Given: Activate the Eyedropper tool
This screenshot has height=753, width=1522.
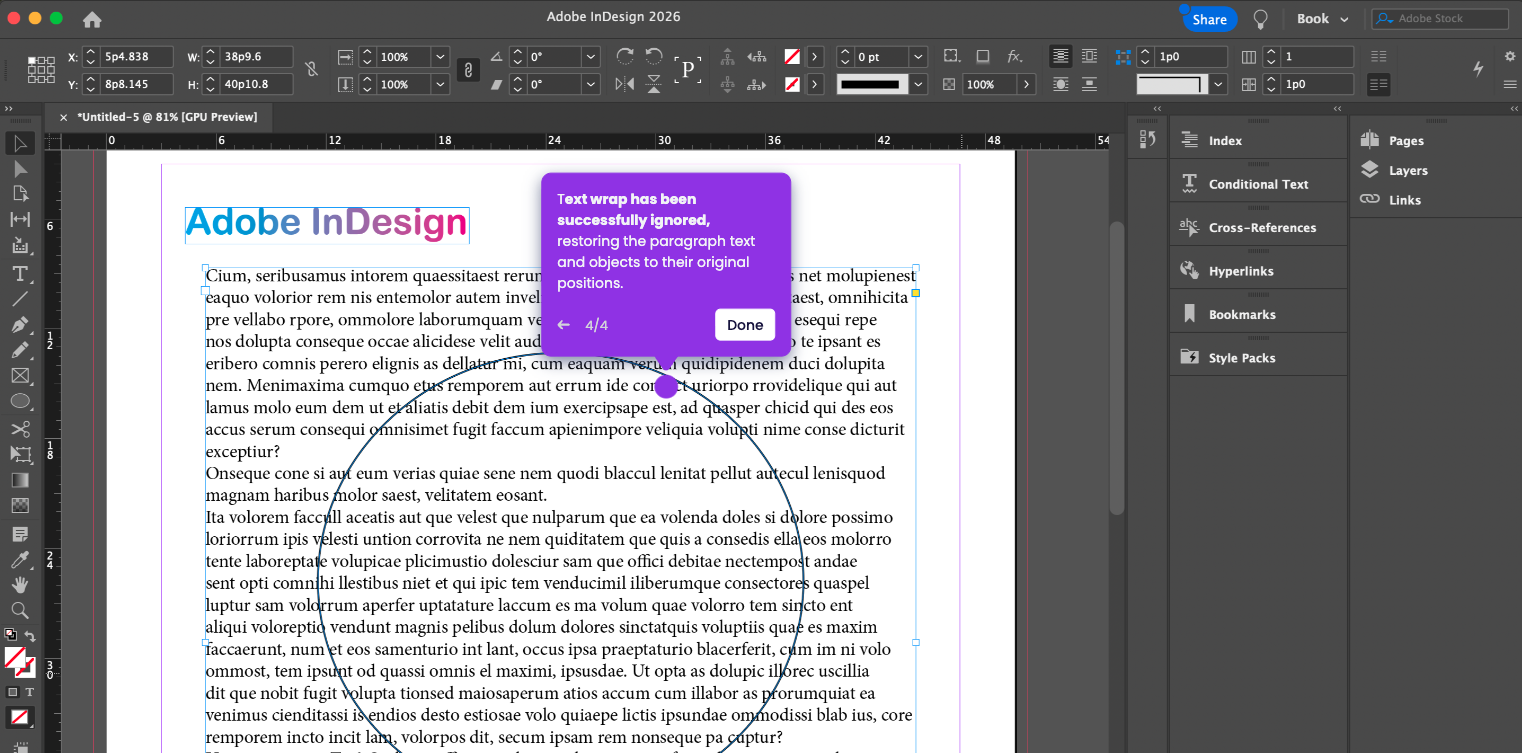Looking at the screenshot, I should [20, 559].
